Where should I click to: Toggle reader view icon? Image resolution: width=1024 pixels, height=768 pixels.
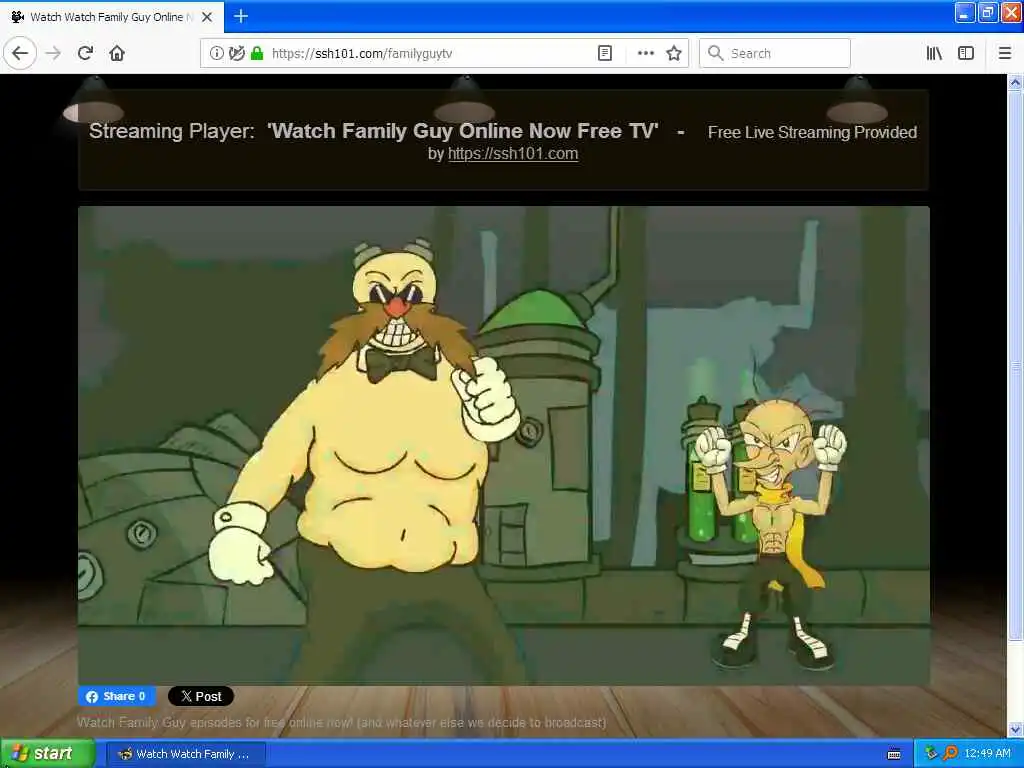click(x=605, y=53)
